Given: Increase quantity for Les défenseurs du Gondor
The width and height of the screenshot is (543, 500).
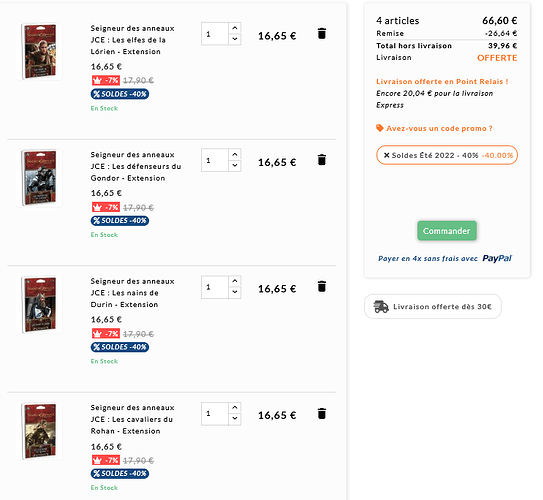Looking at the screenshot, I should [235, 154].
